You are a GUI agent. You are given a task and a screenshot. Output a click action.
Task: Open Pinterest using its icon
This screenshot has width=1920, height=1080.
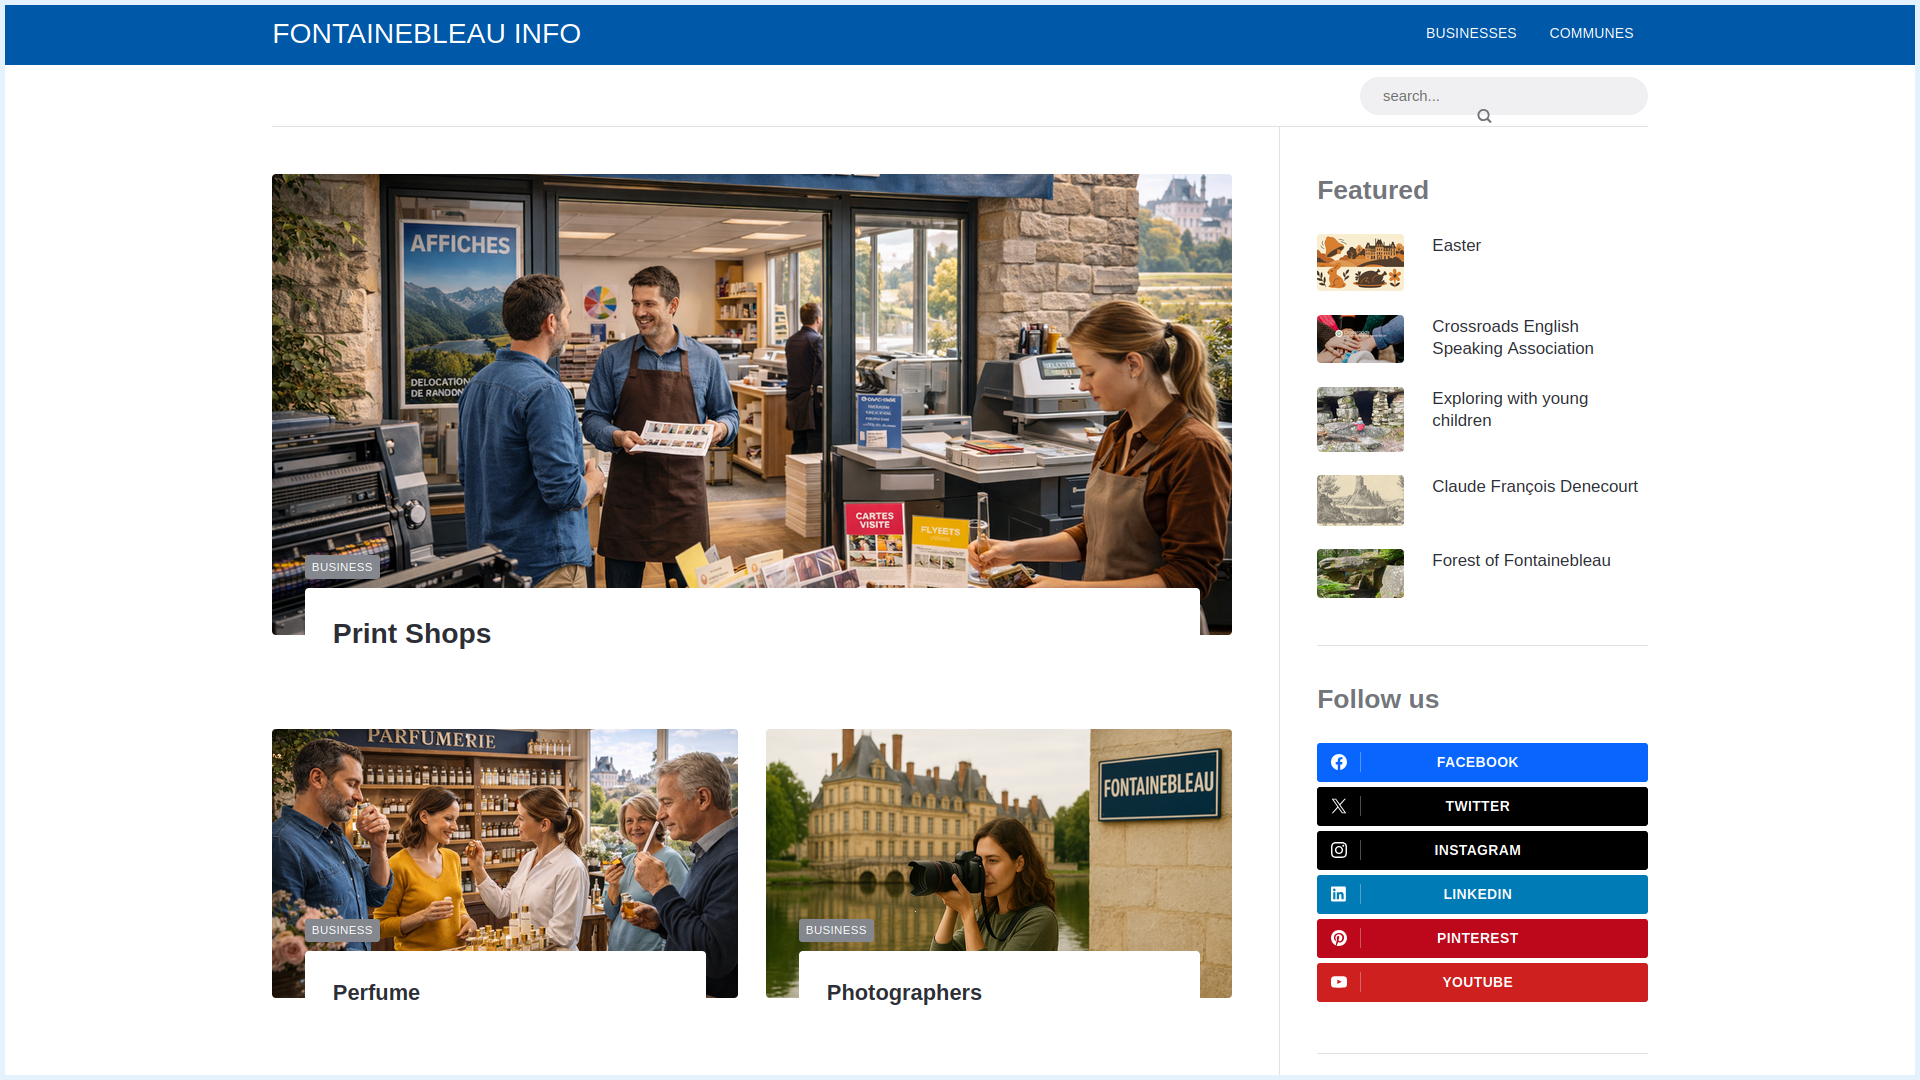pyautogui.click(x=1339, y=938)
